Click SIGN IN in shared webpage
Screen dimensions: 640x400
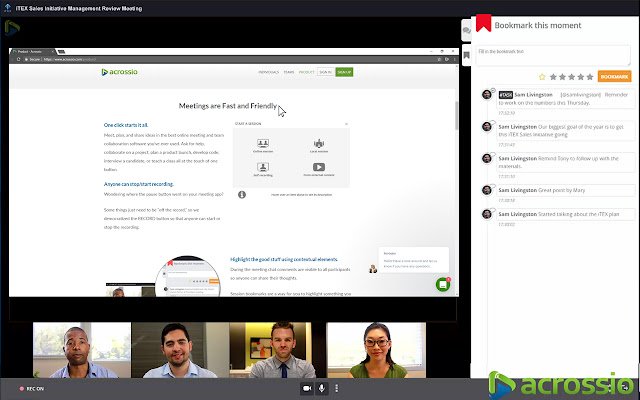[325, 72]
